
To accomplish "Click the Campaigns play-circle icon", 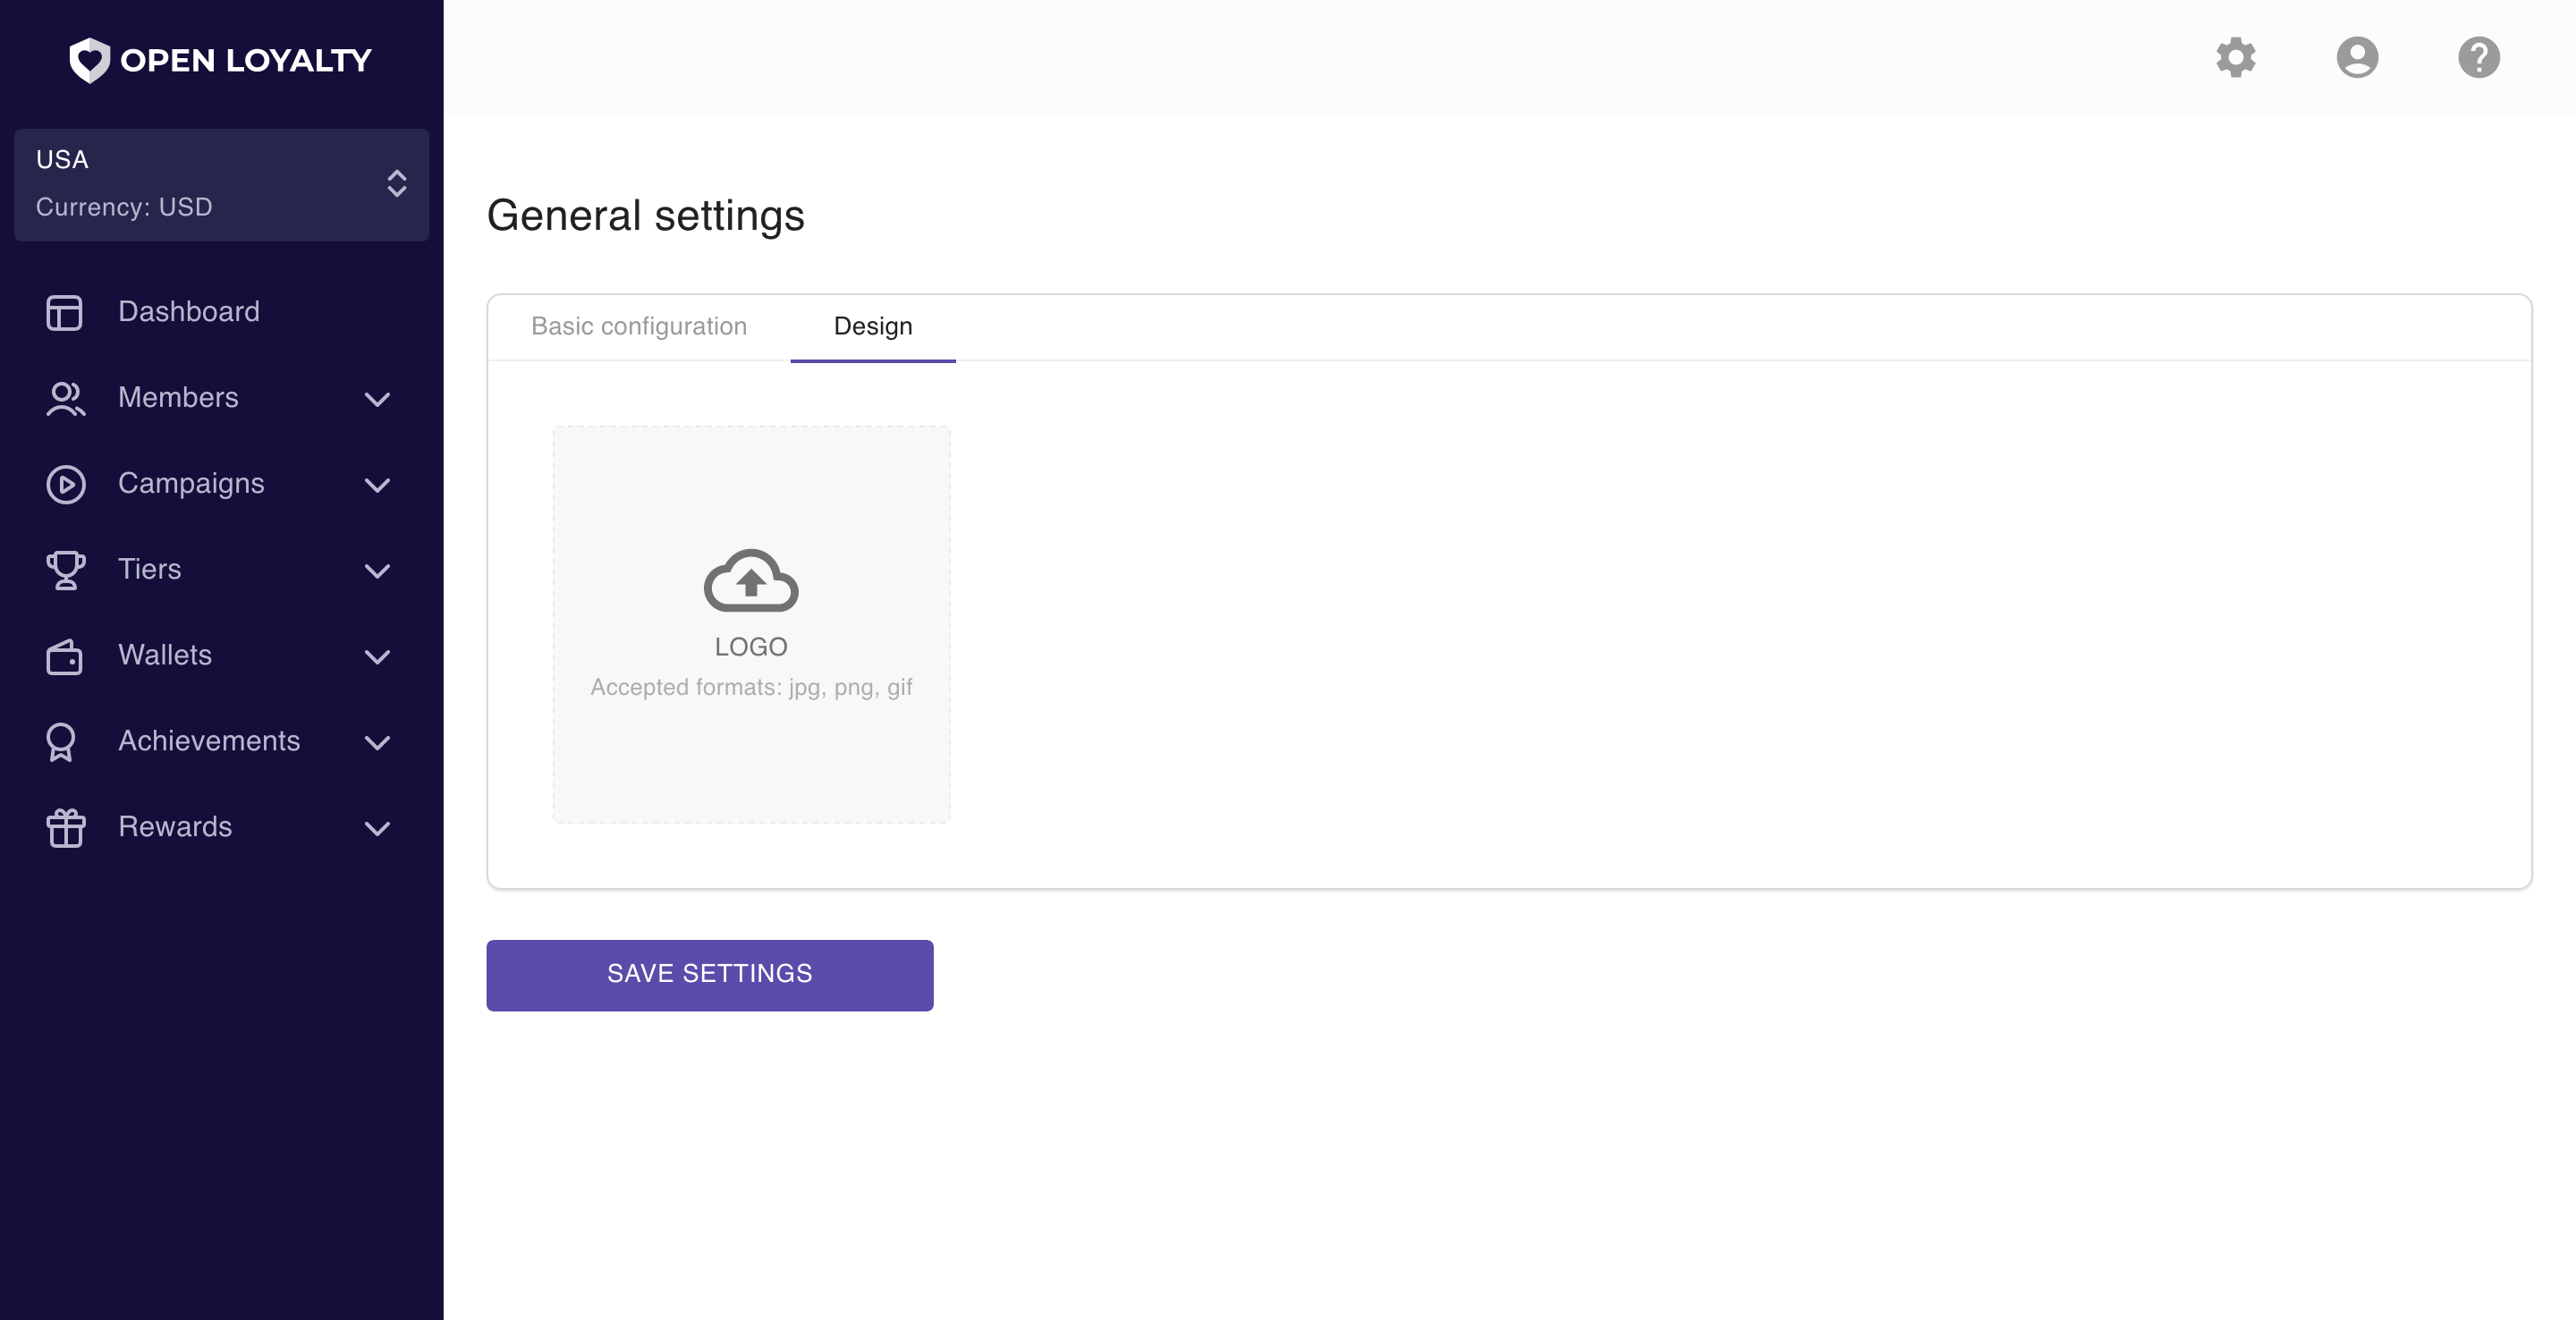I will point(65,484).
